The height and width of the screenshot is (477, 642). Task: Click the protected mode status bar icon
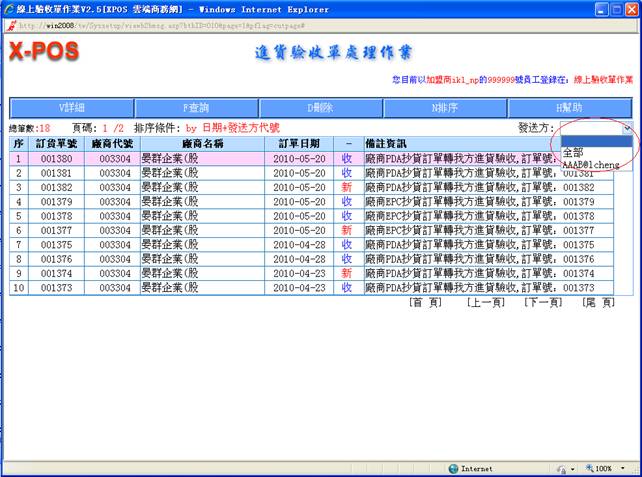click(x=561, y=468)
